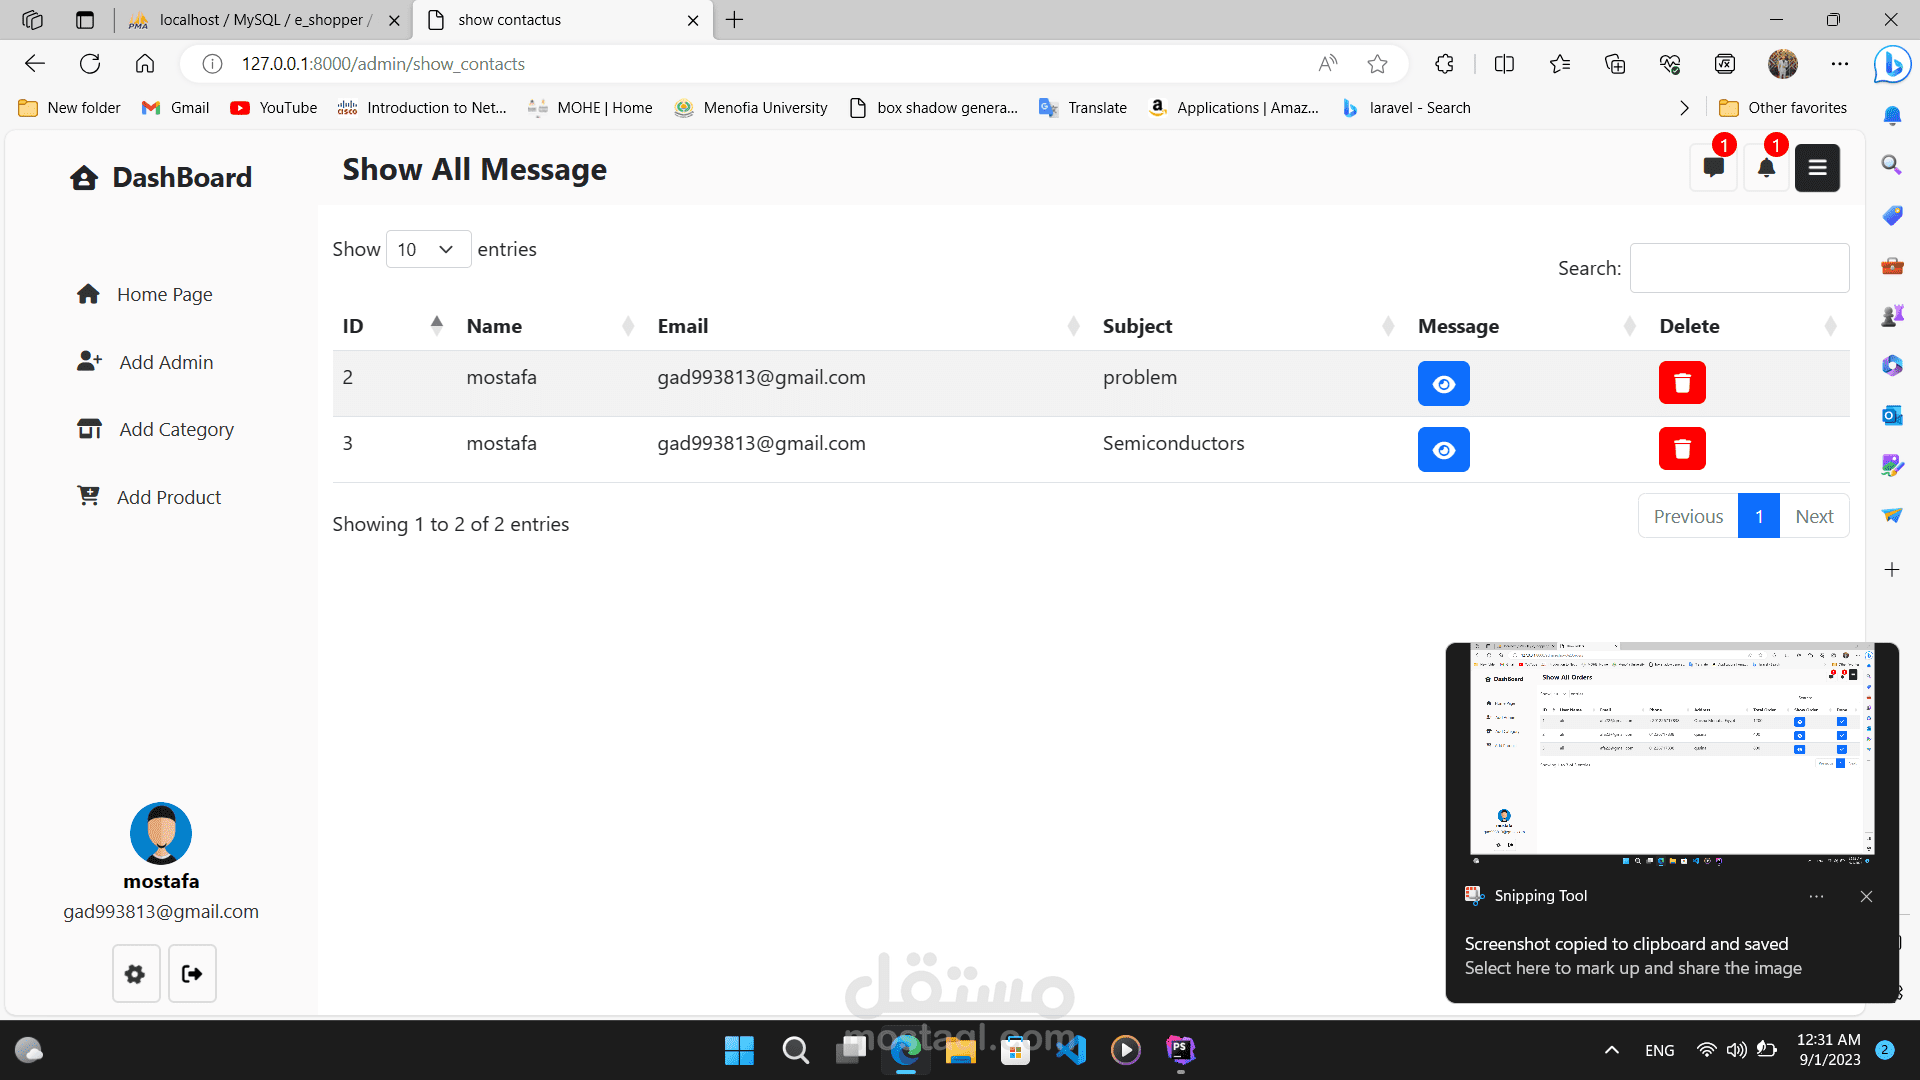
Task: Delete the Semiconductors message via trash icon
Action: point(1682,449)
